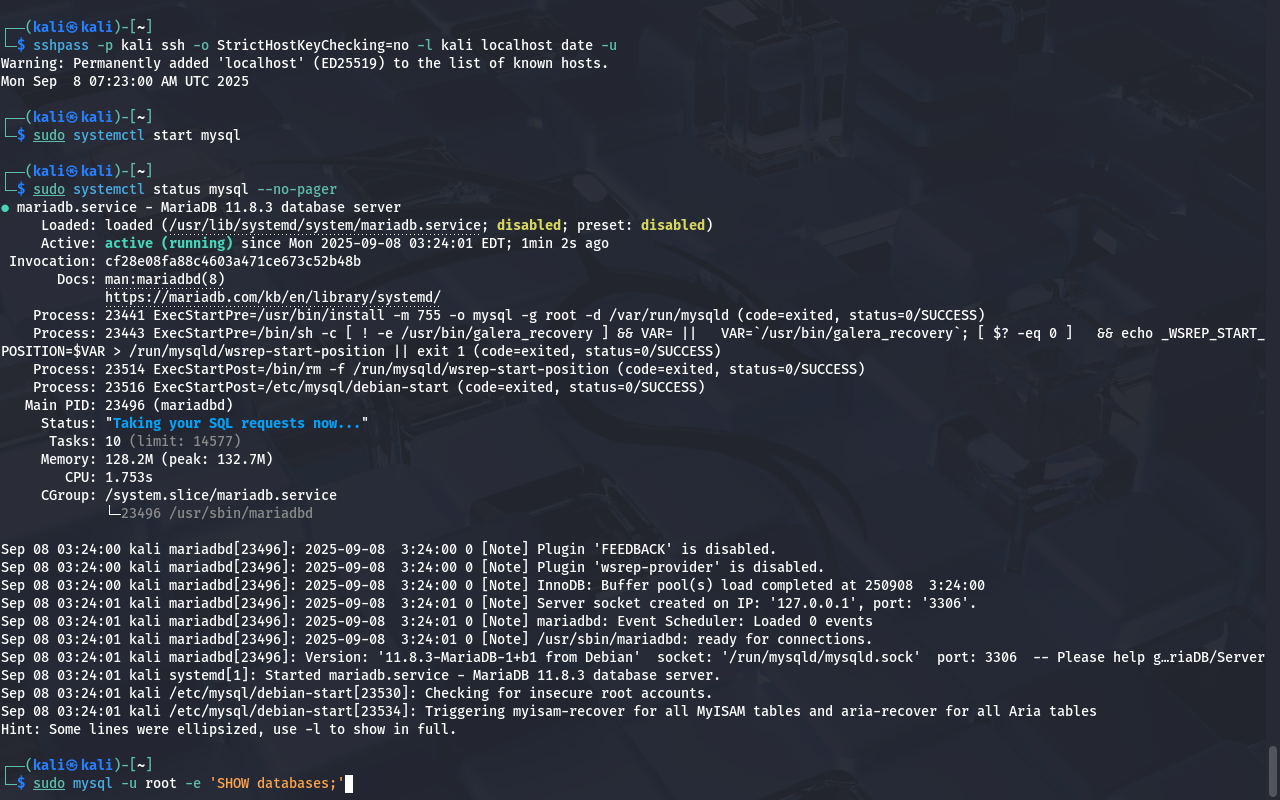The width and height of the screenshot is (1280, 800).
Task: Click the sshpass command word
Action: 61,45
